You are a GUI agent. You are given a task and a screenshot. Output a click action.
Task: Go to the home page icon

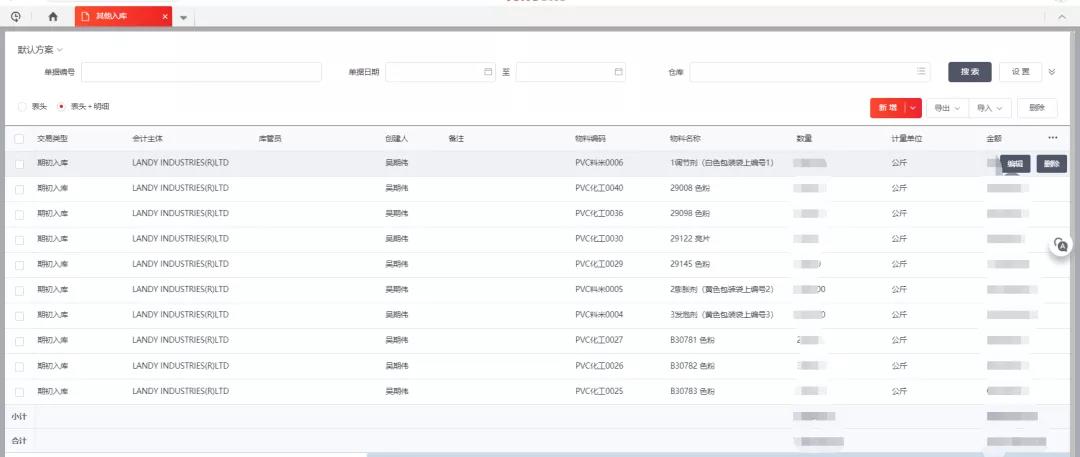(x=53, y=17)
